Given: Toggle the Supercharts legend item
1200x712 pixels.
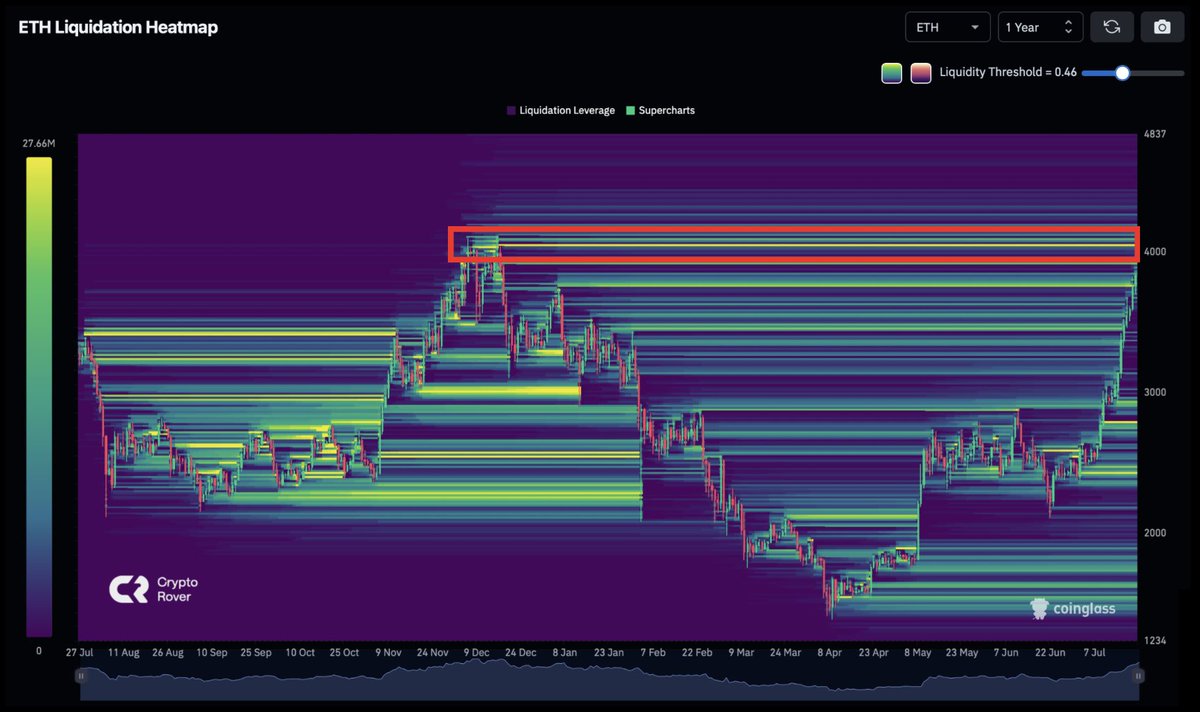Looking at the screenshot, I should coord(660,110).
